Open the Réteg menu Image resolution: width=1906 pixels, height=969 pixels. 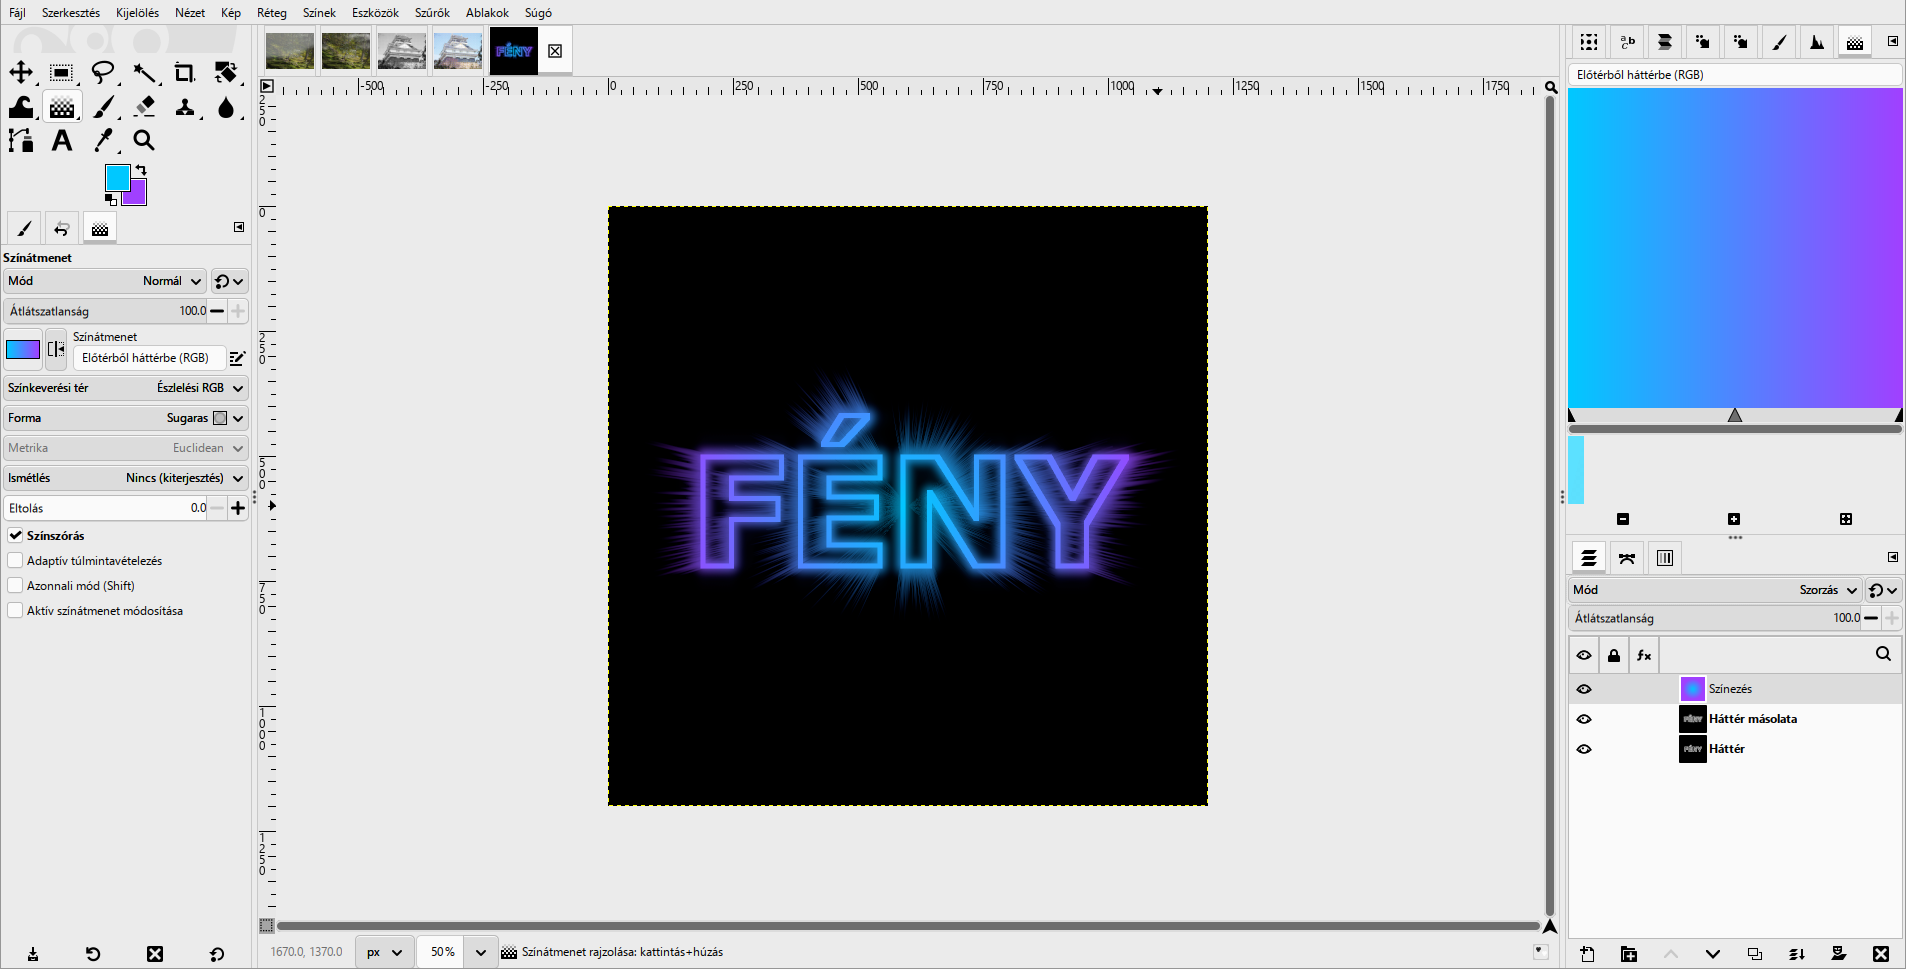pyautogui.click(x=272, y=13)
